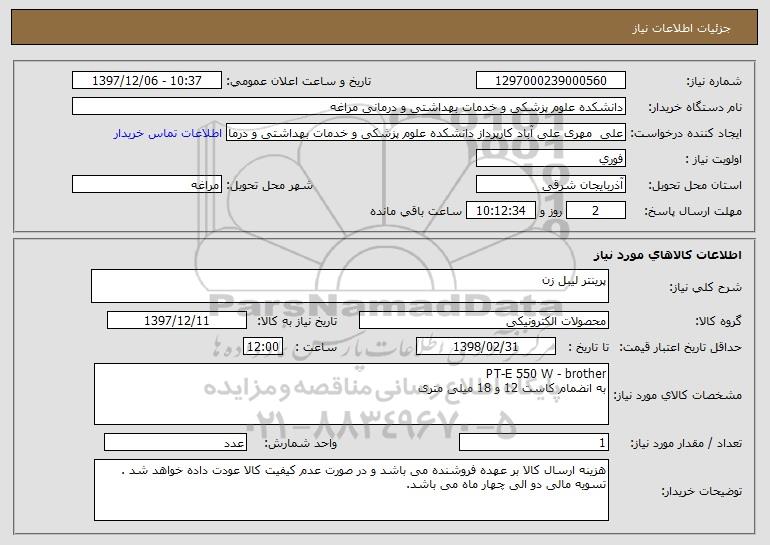This screenshot has height=545, width=770.
Task: Click the delivery province field آذربایجان شرقی
Action: coord(550,185)
